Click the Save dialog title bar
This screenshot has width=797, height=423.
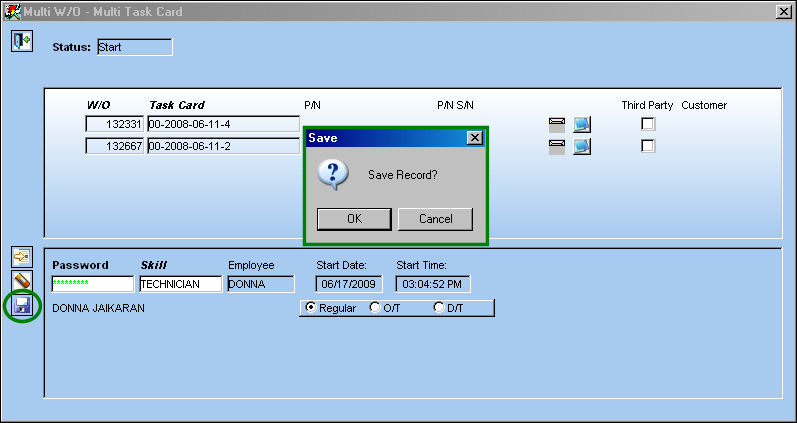pyautogui.click(x=395, y=138)
